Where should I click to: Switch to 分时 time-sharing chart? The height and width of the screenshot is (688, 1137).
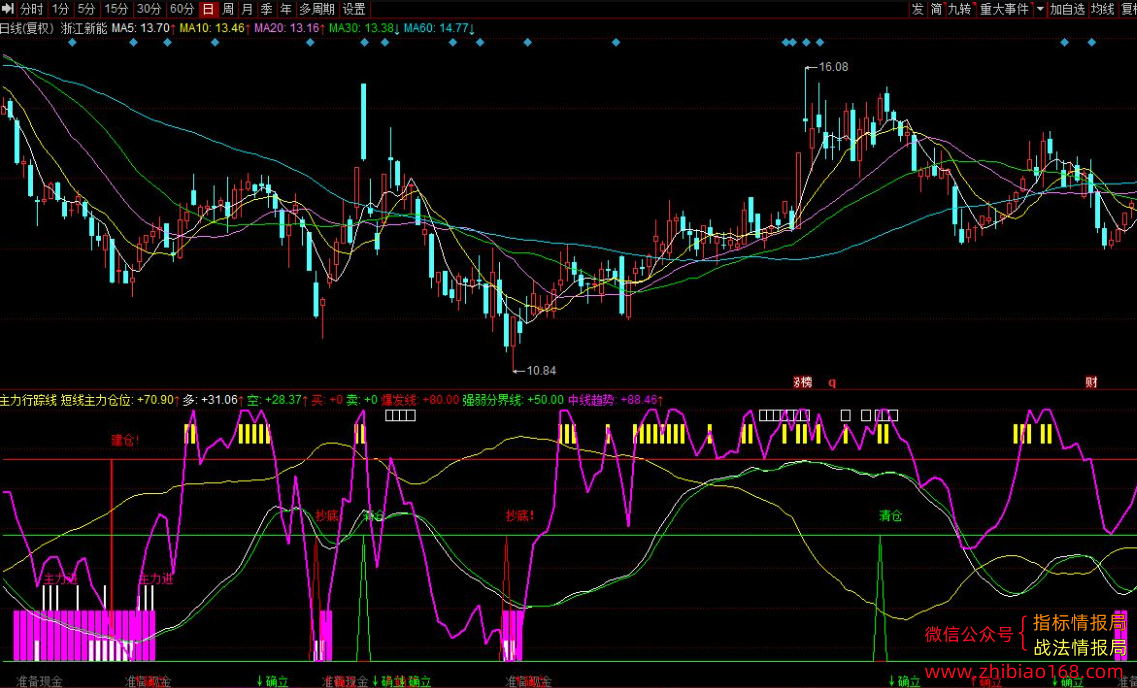pyautogui.click(x=30, y=9)
